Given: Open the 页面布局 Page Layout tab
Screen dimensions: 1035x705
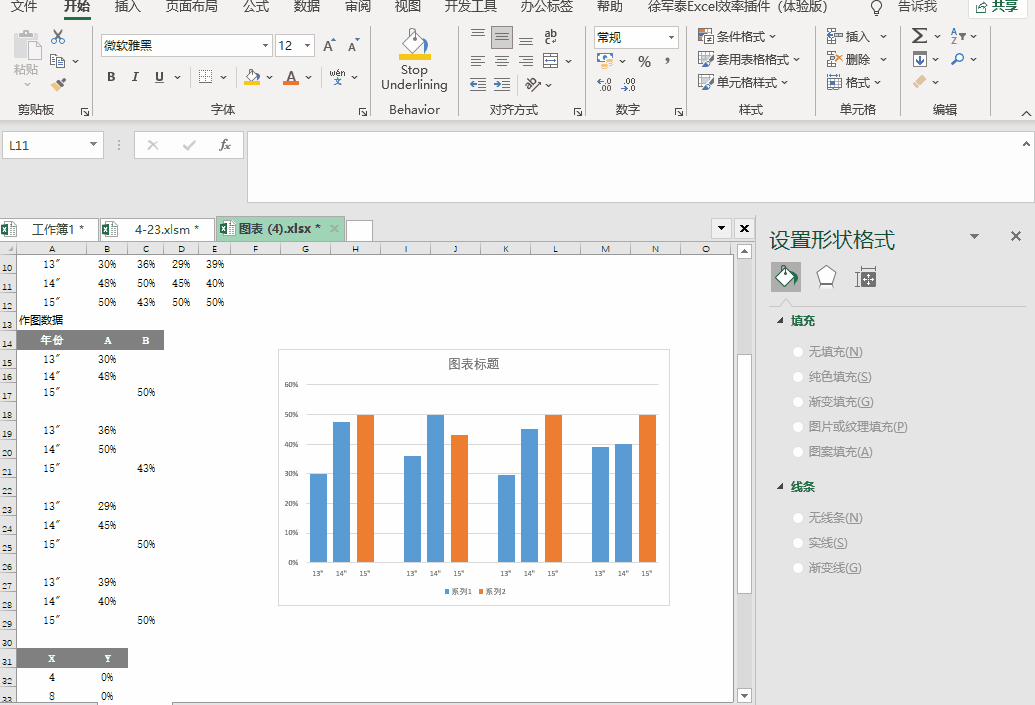Looking at the screenshot, I should [191, 7].
